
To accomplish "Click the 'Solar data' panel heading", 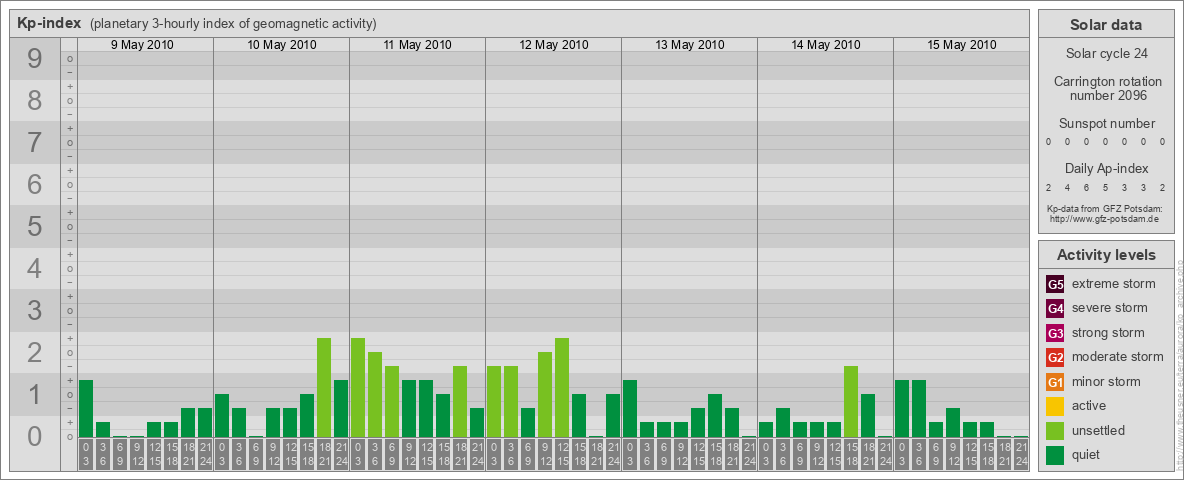I will (1106, 25).
